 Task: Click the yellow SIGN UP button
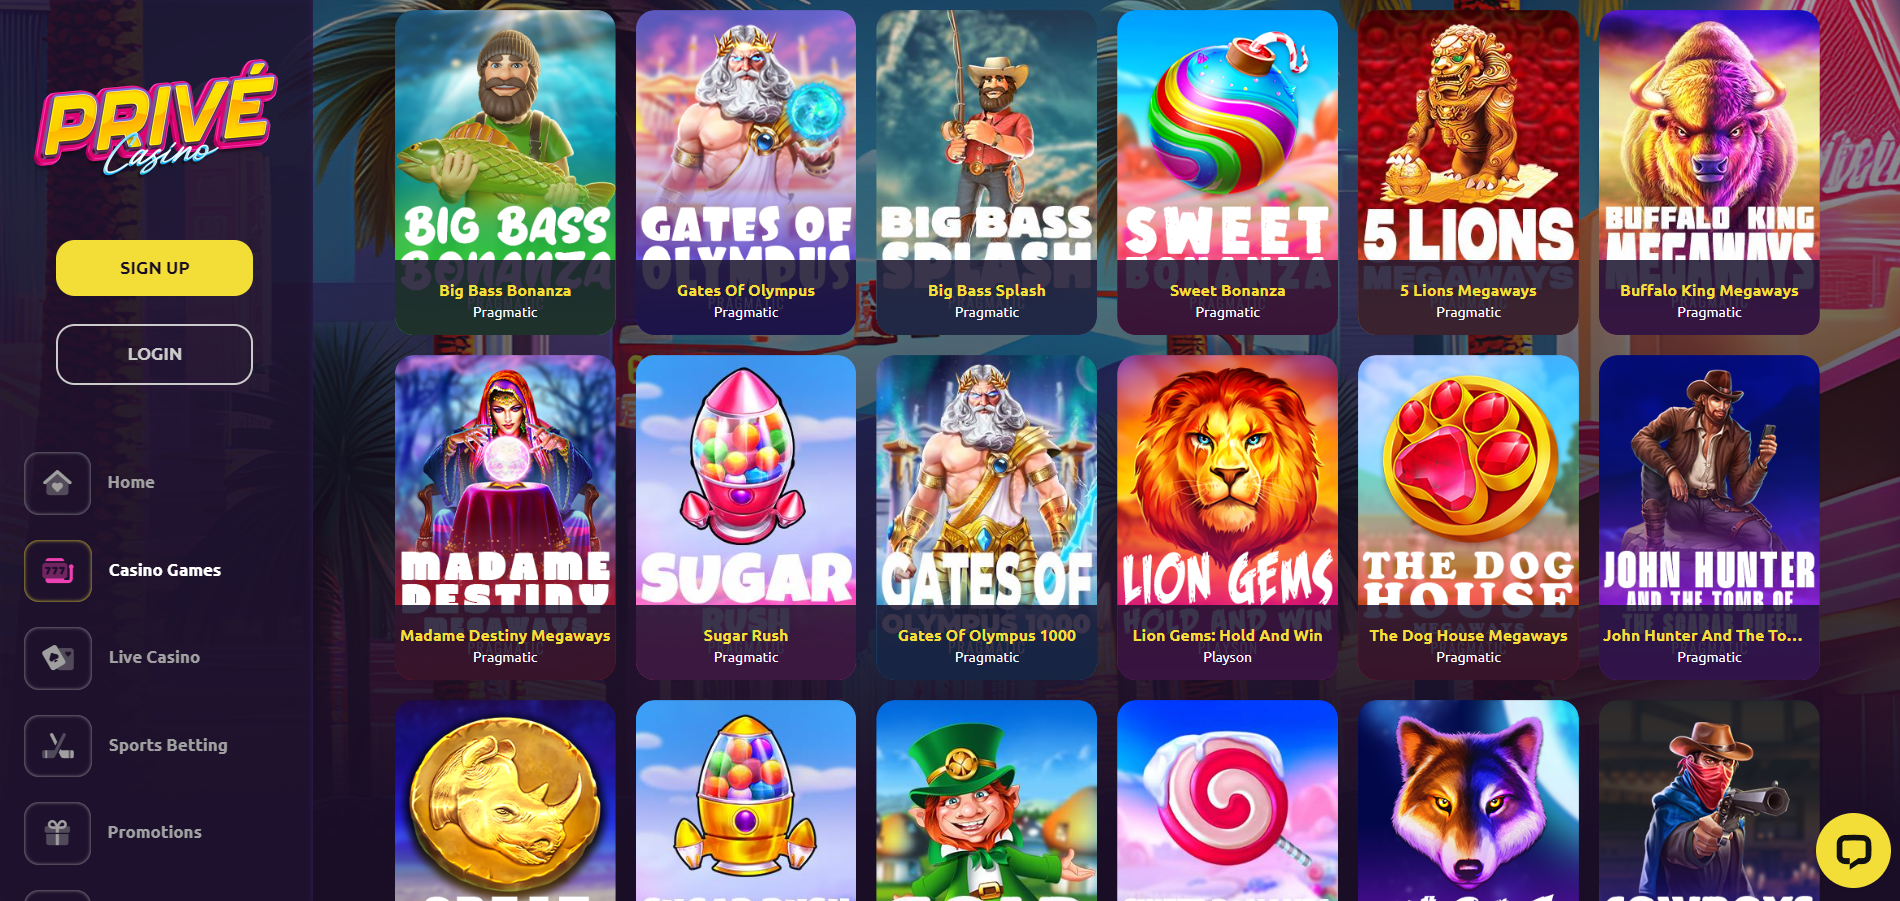pos(154,268)
